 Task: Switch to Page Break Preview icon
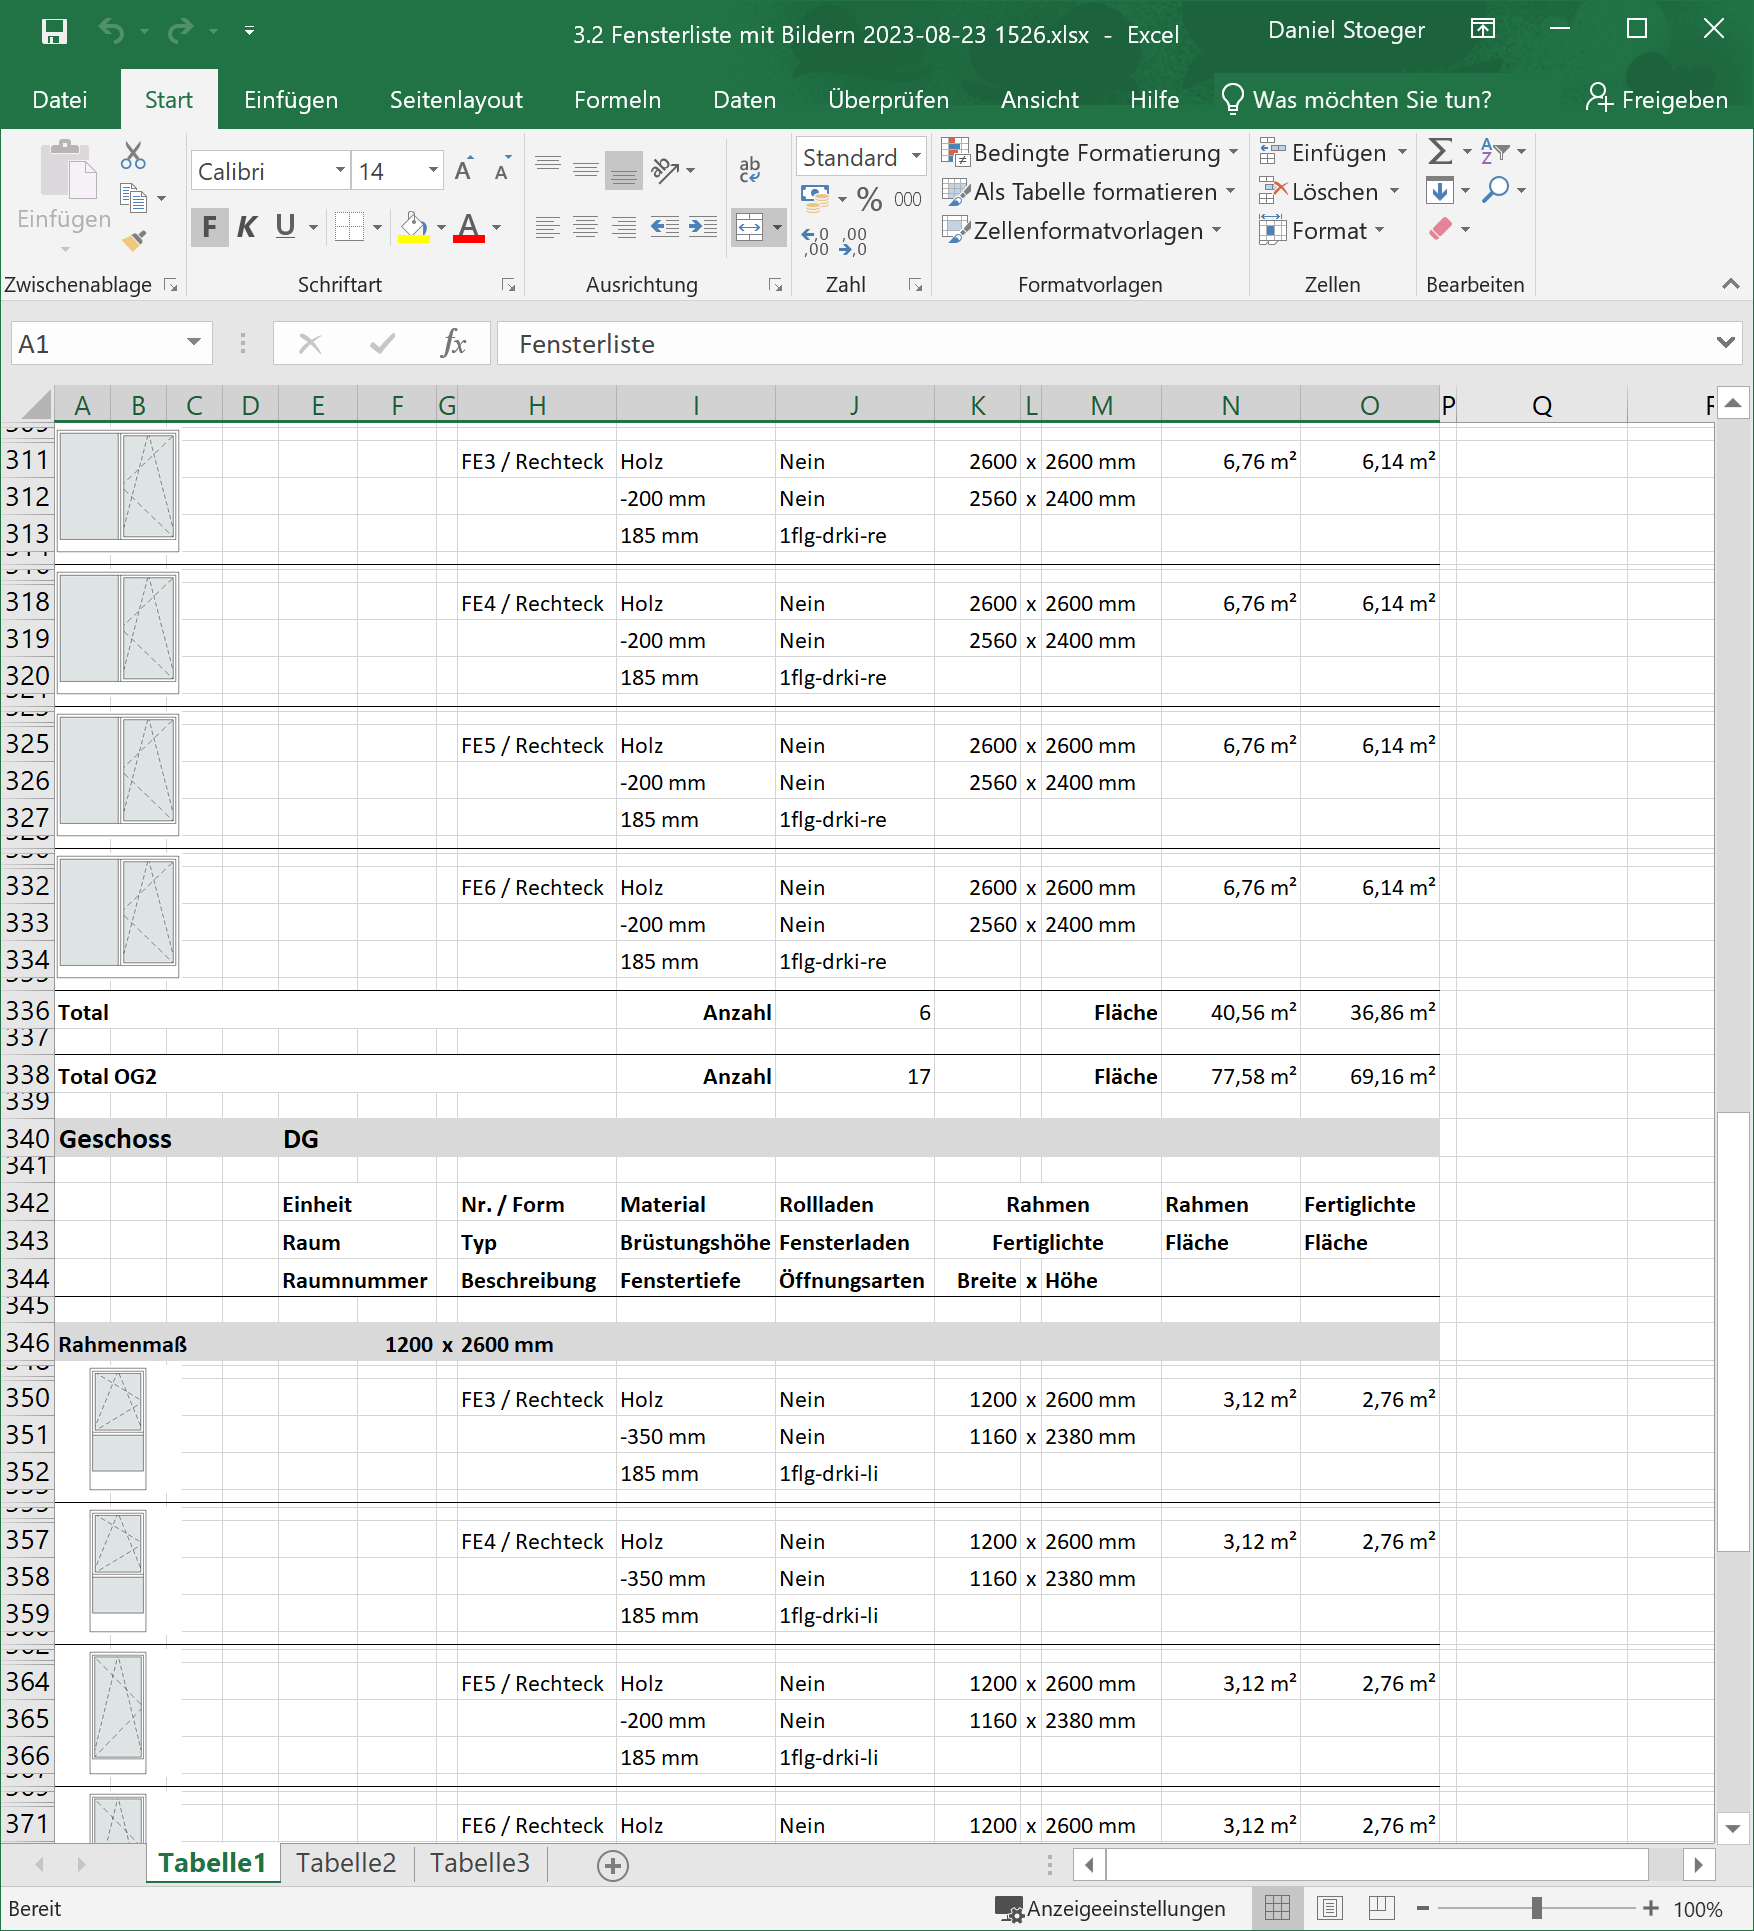[1381, 1908]
